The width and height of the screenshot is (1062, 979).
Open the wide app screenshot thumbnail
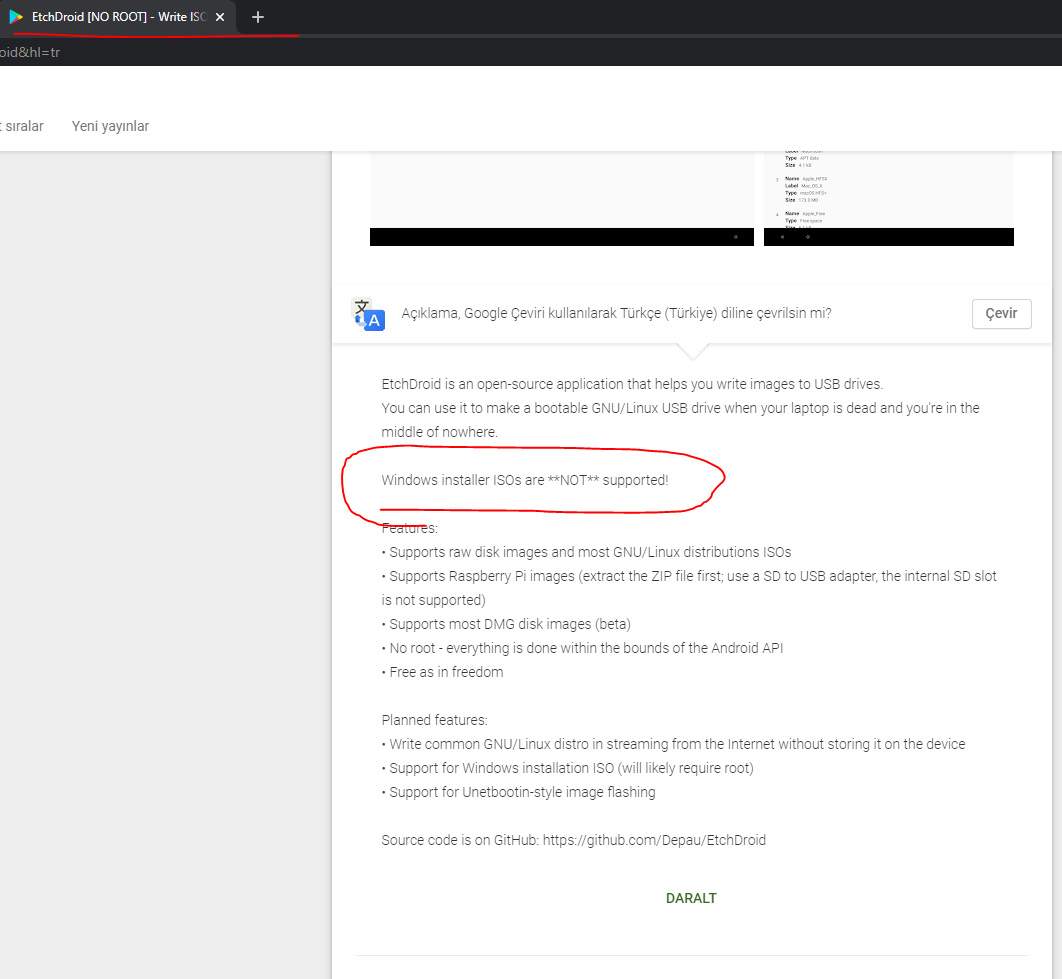click(x=561, y=199)
